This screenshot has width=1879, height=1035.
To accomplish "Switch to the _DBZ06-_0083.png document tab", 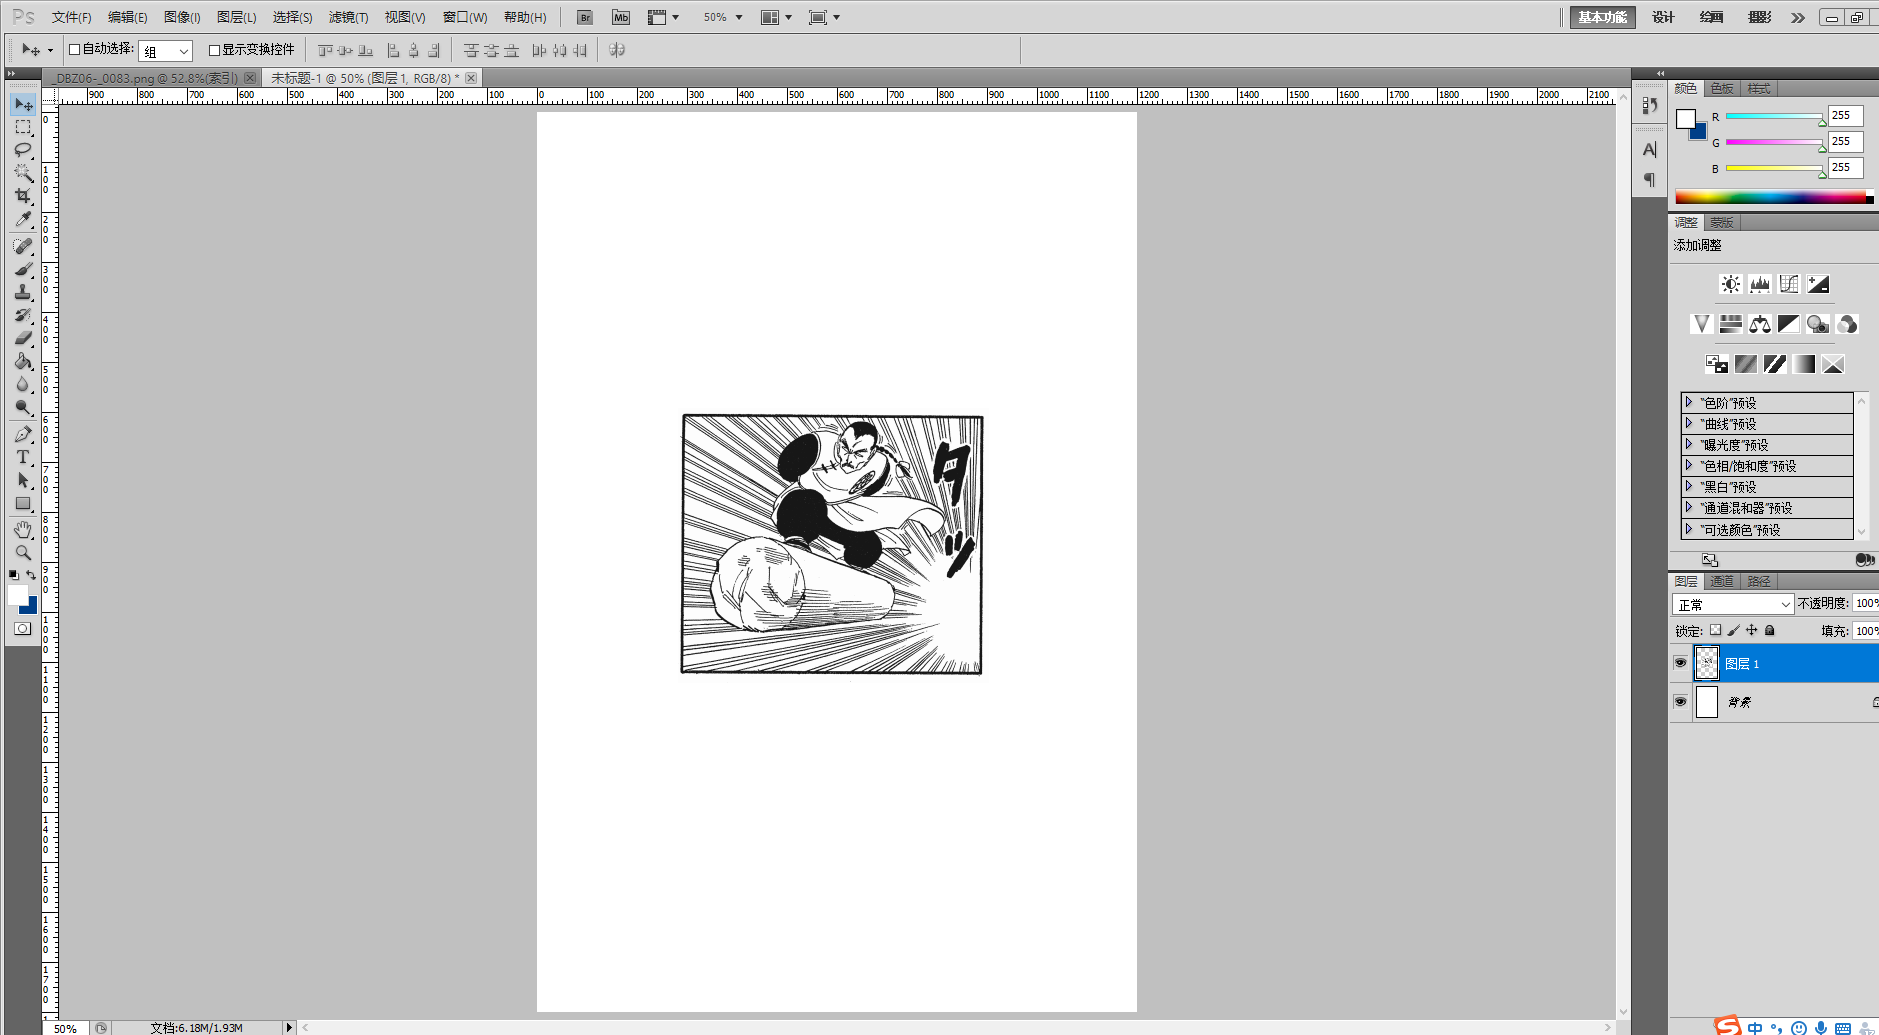I will click(x=146, y=78).
